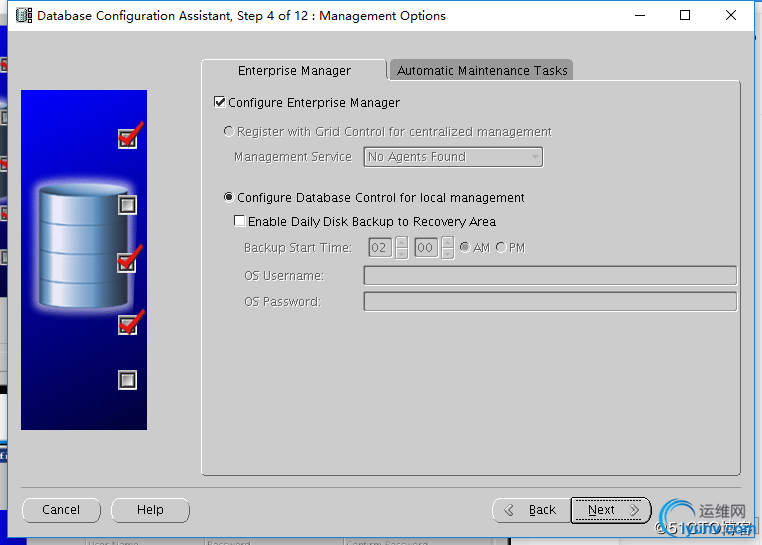Click the backup hour field showing 02
Image resolution: width=762 pixels, height=545 pixels.
(x=380, y=248)
